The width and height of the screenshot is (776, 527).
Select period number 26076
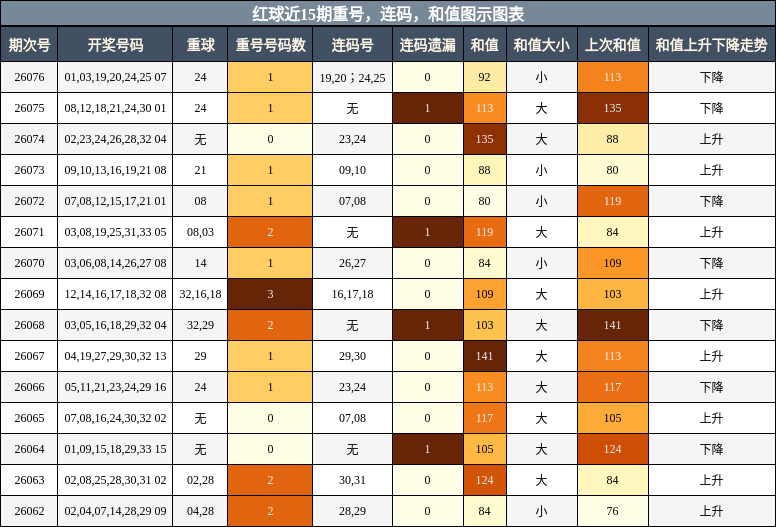tap(29, 77)
